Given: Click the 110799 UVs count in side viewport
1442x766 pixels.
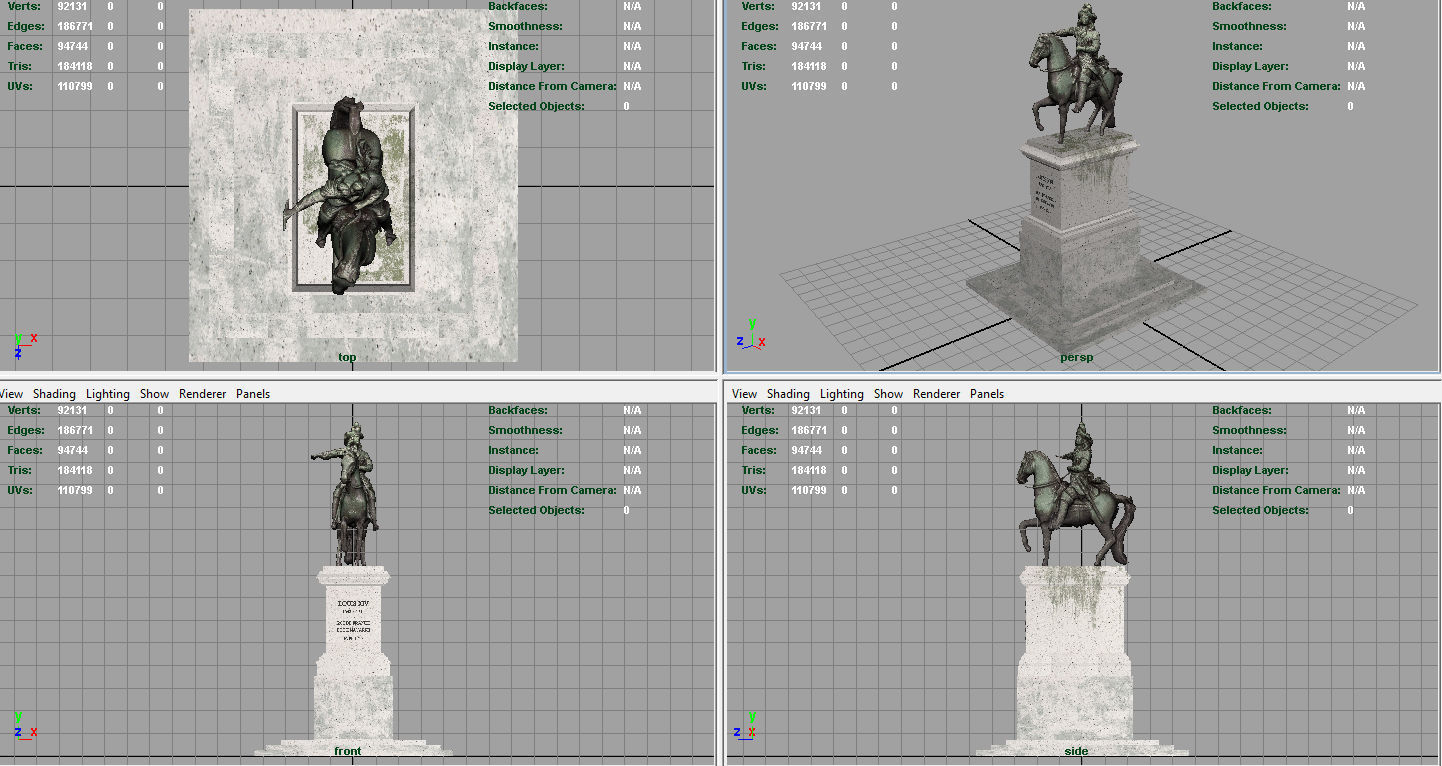Looking at the screenshot, I should 809,490.
